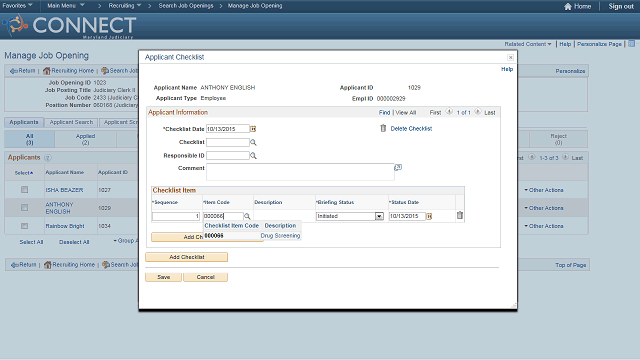Open the Checklist Date calendar picker

tap(253, 129)
